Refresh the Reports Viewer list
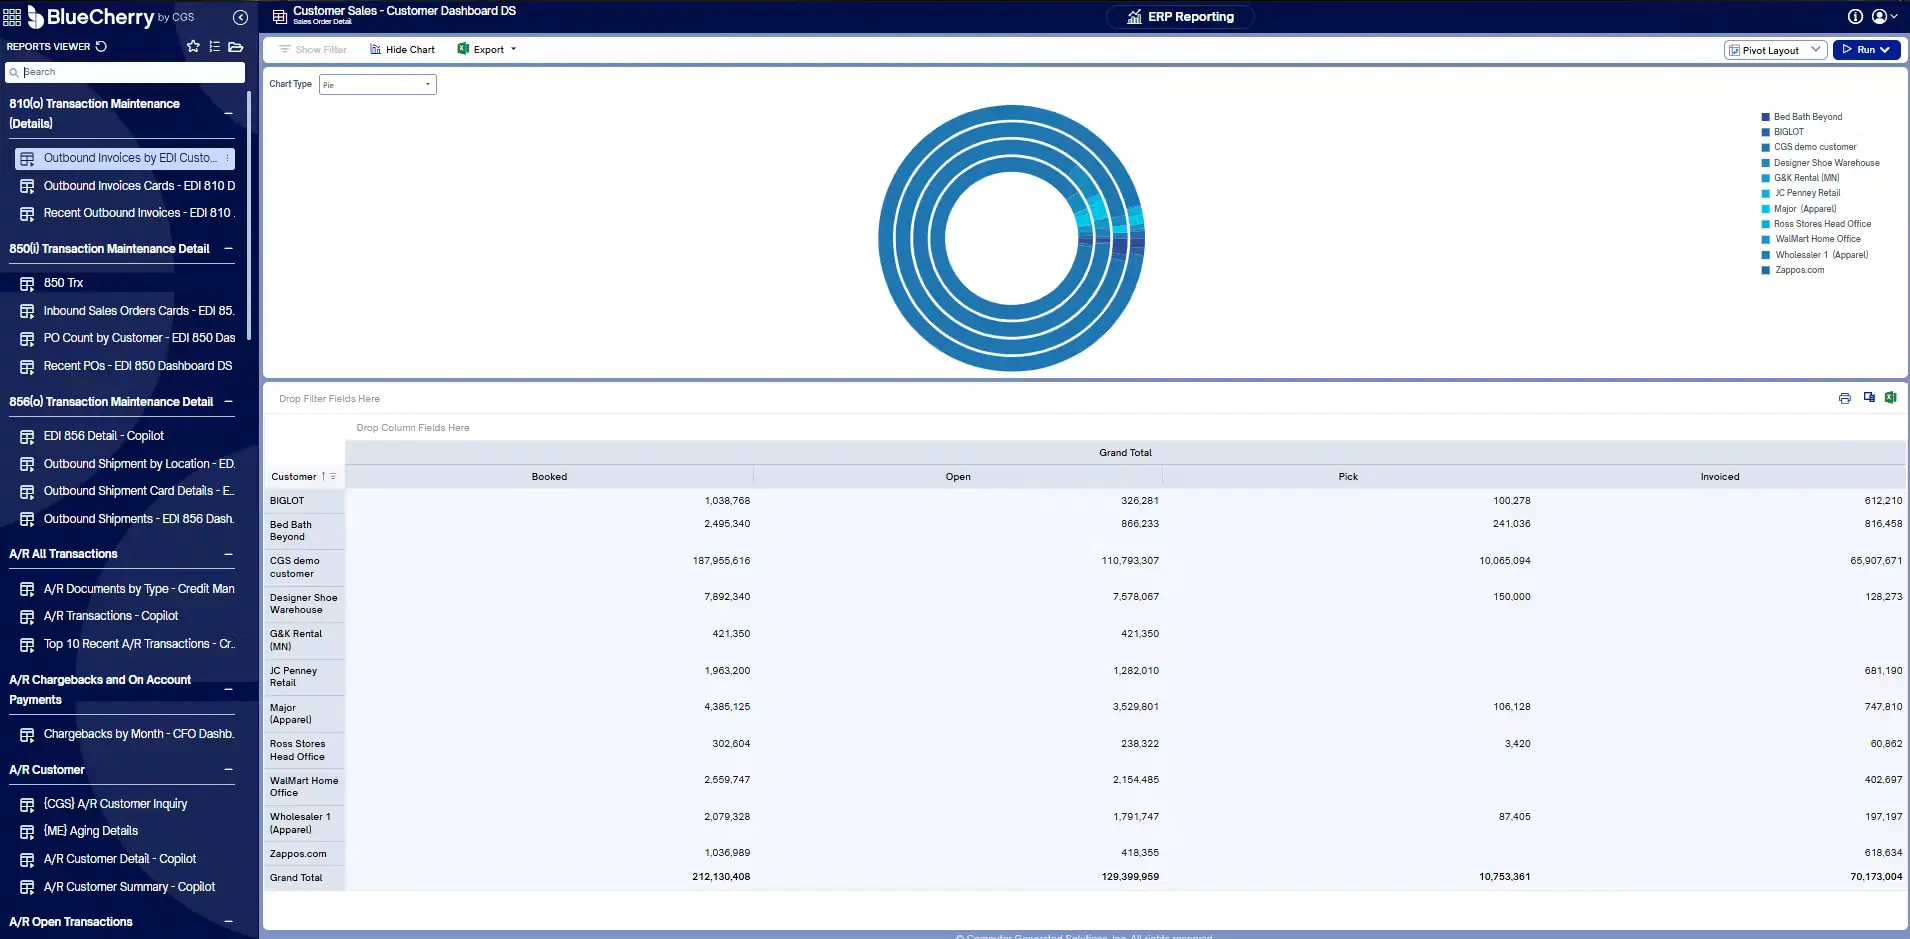1910x939 pixels. pyautogui.click(x=101, y=46)
